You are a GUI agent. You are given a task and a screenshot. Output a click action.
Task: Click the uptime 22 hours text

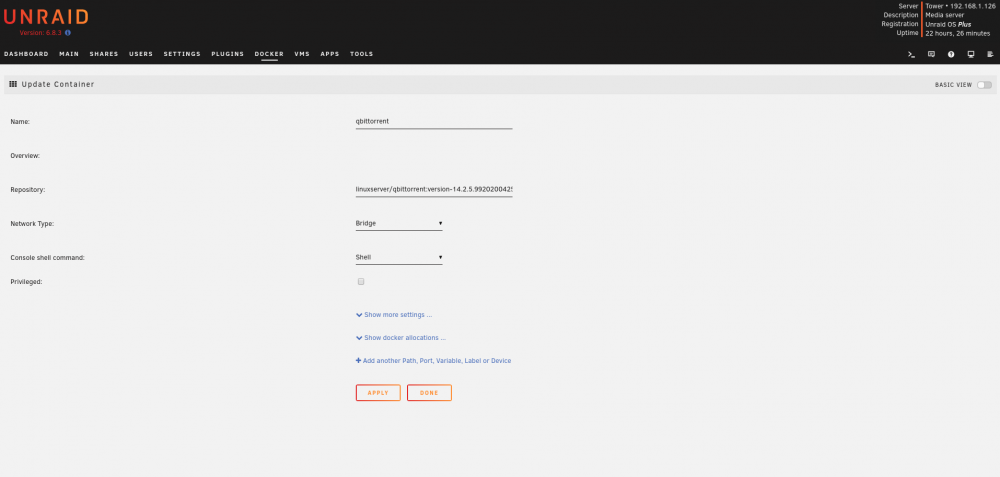coord(958,33)
